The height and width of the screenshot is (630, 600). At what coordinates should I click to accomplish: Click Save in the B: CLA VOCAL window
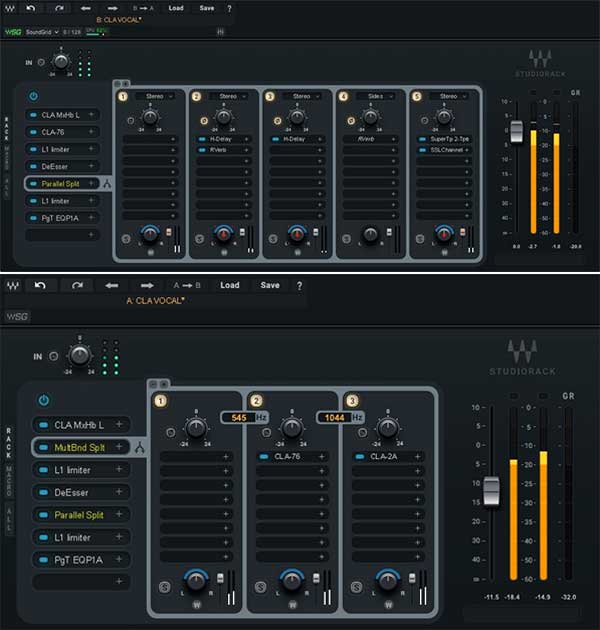point(207,8)
